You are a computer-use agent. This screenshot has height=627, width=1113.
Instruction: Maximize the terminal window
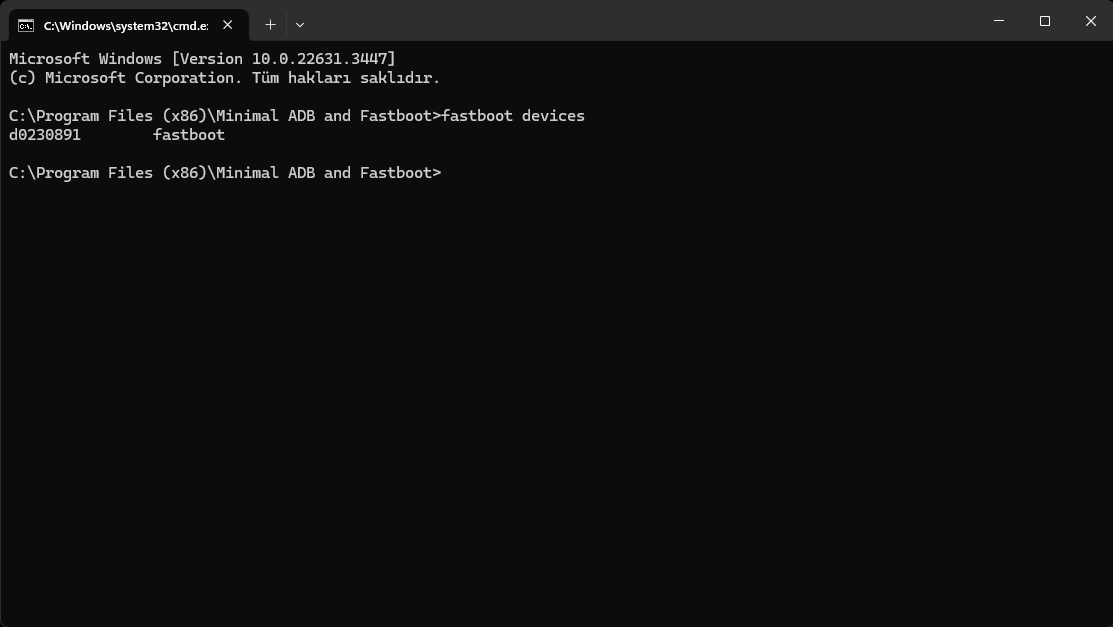pyautogui.click(x=1045, y=21)
